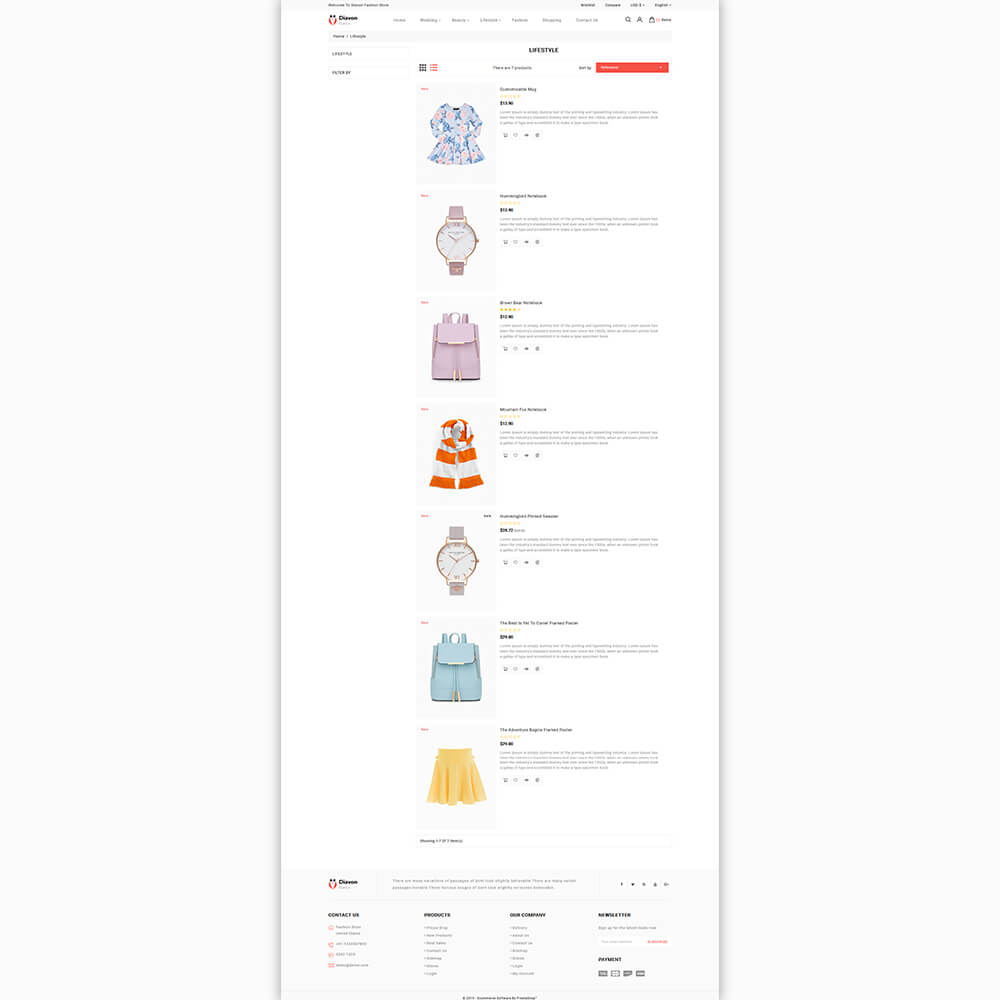This screenshot has height=1000, width=1000.
Task: Open the Fashion menu item
Action: coord(520,20)
